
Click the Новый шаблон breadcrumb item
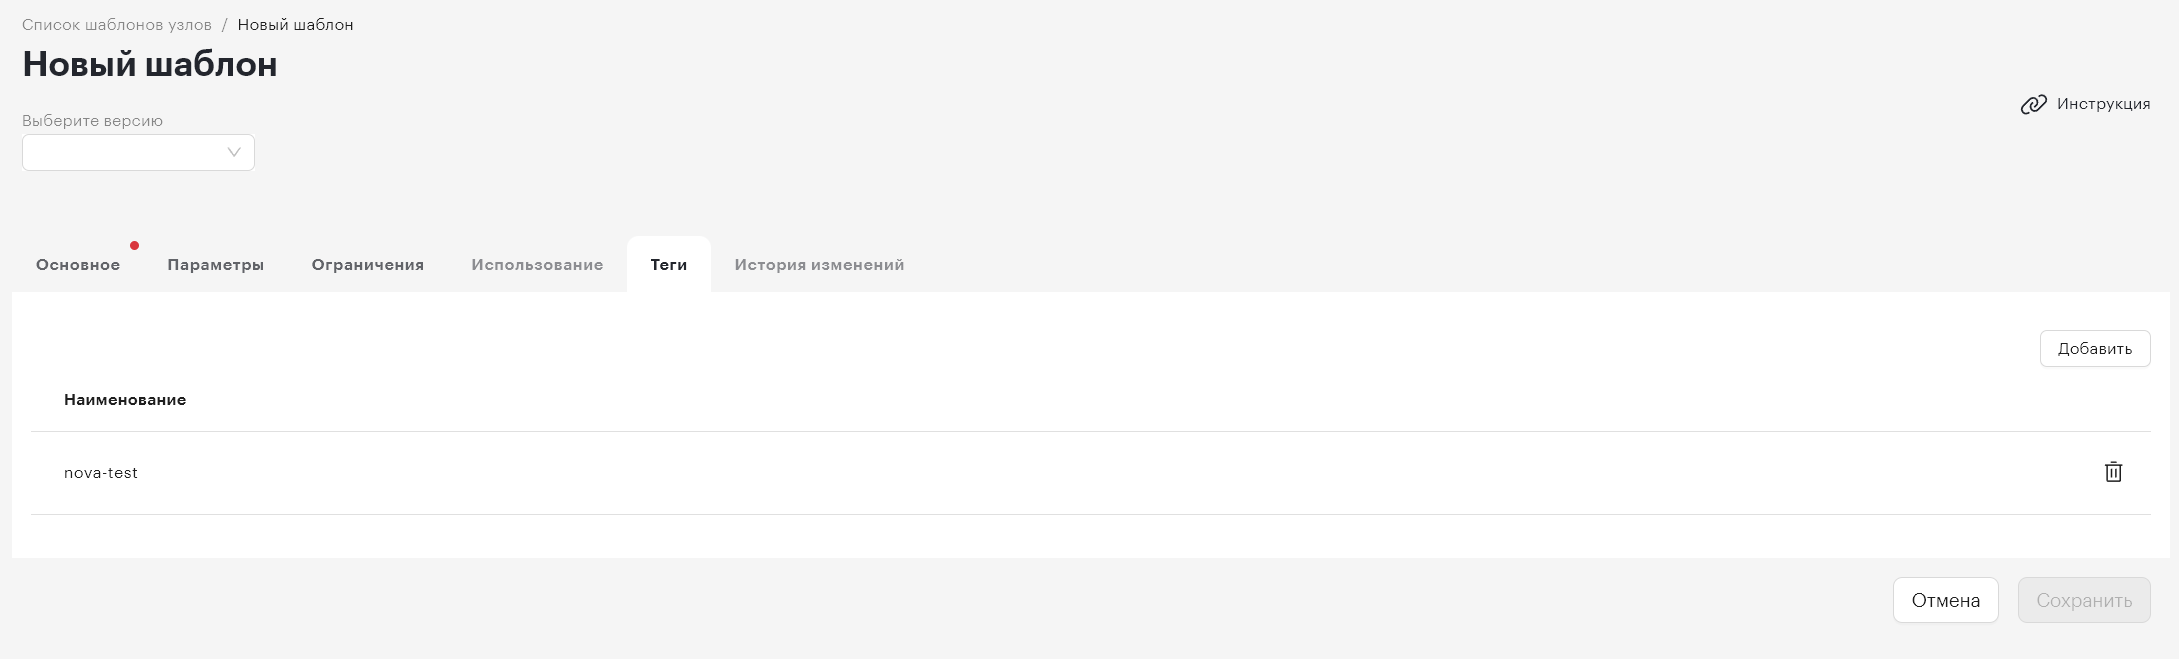[295, 24]
